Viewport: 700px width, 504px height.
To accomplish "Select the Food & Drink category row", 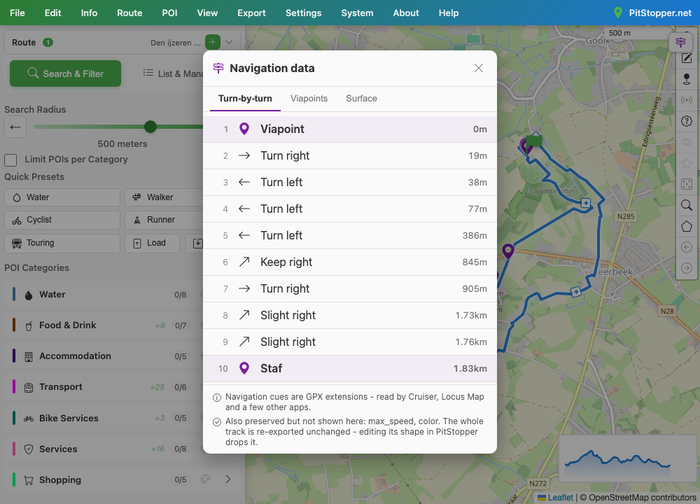I will 104,325.
